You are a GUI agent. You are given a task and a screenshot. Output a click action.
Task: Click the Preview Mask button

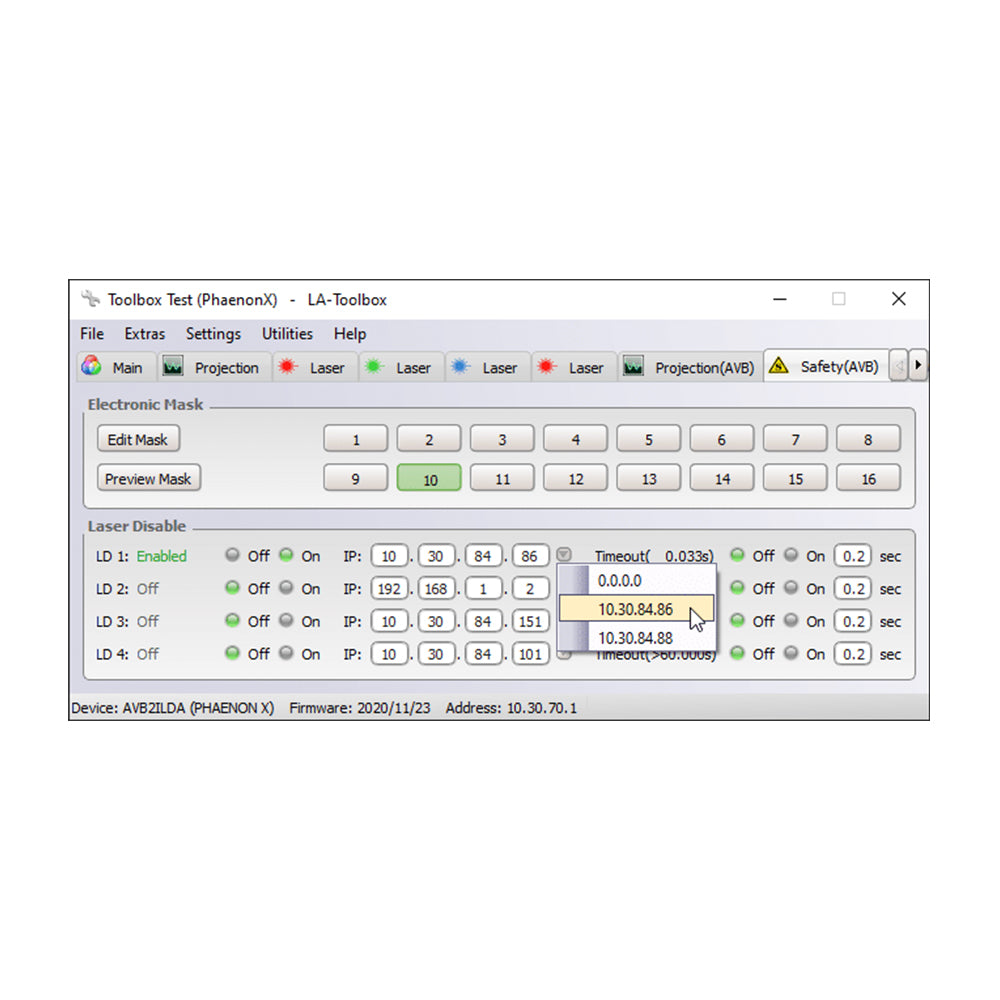(x=149, y=478)
